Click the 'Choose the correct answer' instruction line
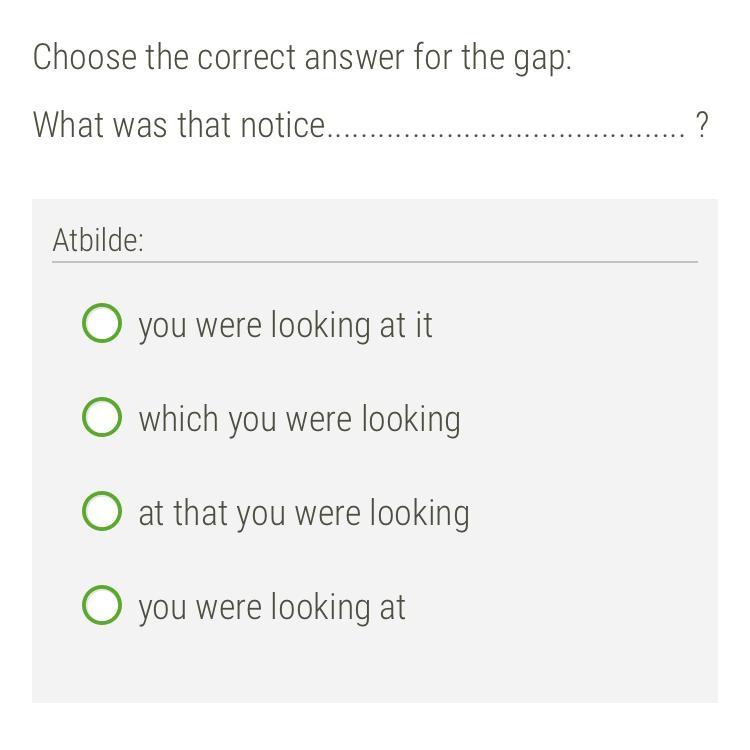 point(302,57)
